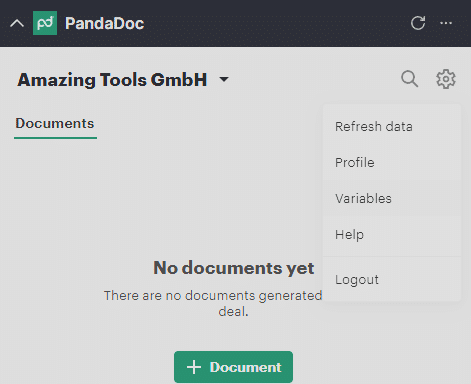
Task: Collapse the PandaDoc panel with the chevron
Action: coord(17,23)
